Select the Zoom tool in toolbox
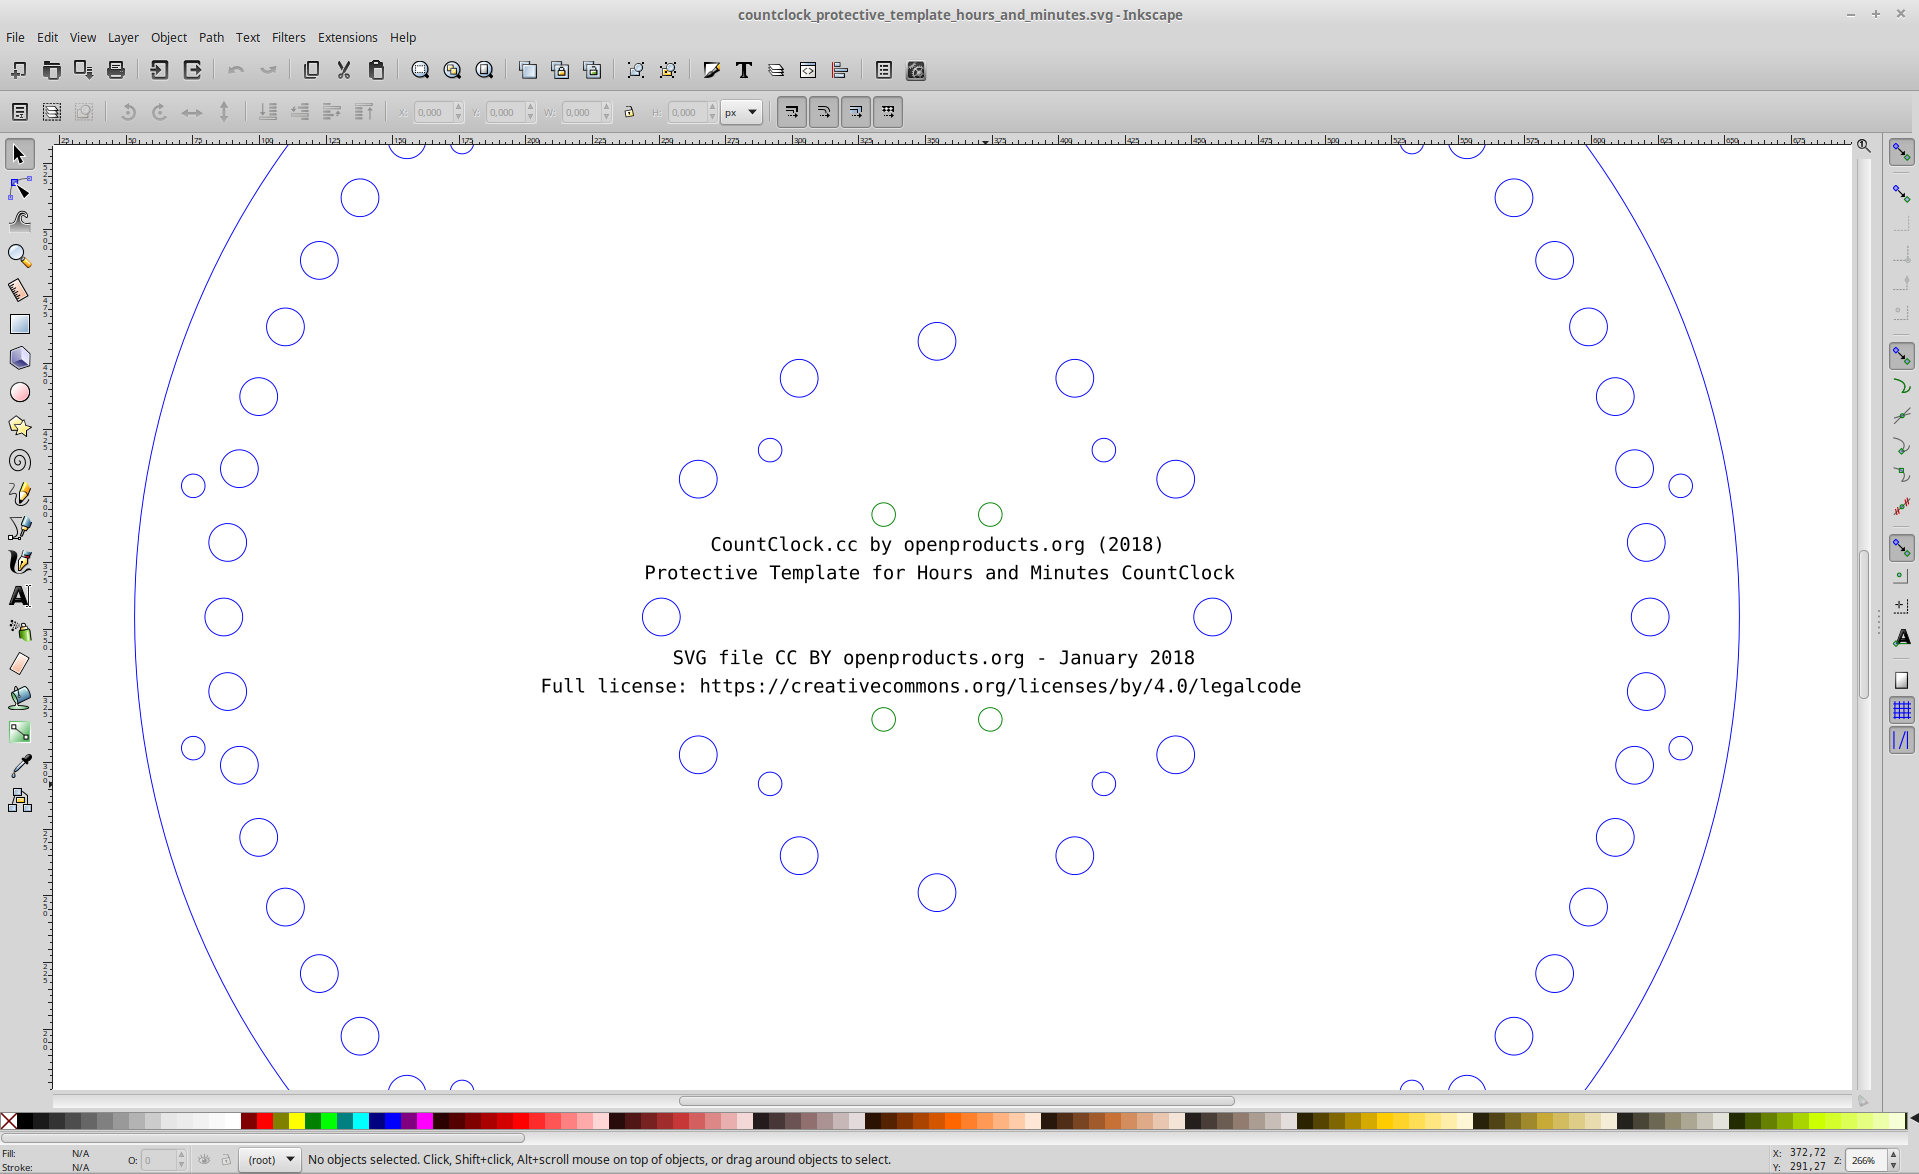The width and height of the screenshot is (1919, 1174). click(19, 256)
